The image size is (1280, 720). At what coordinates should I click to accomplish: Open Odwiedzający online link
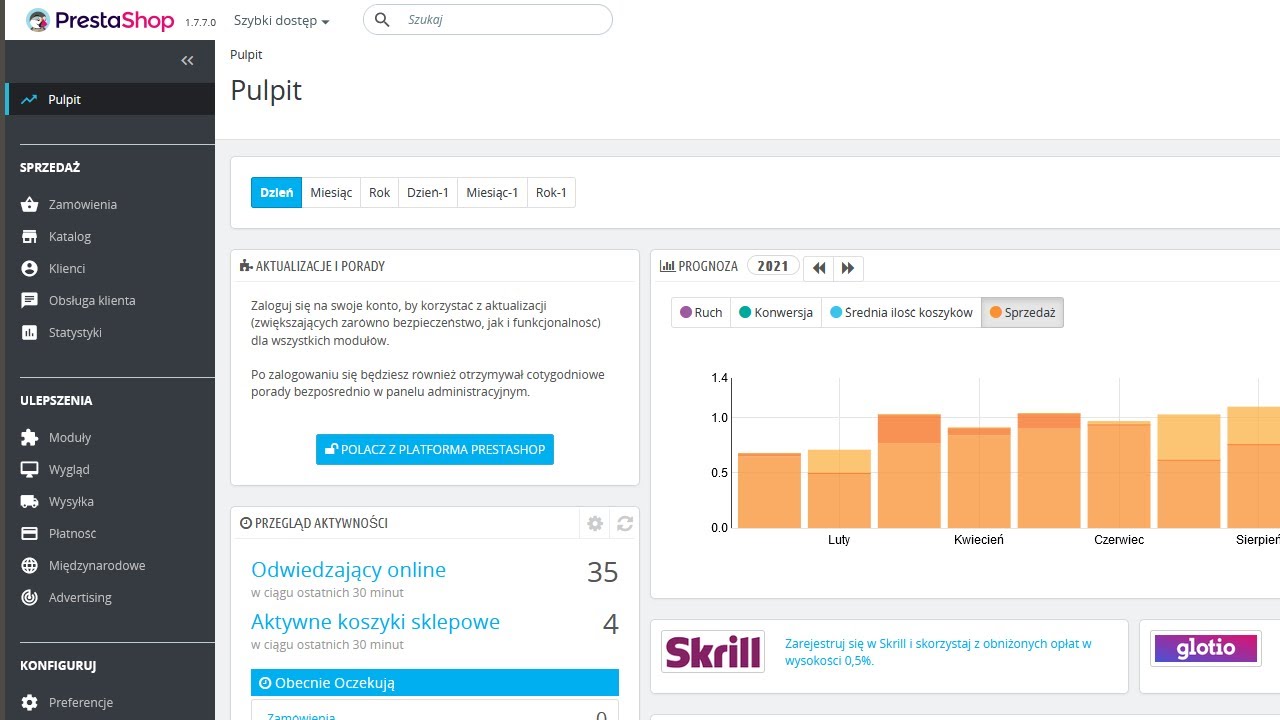[348, 570]
